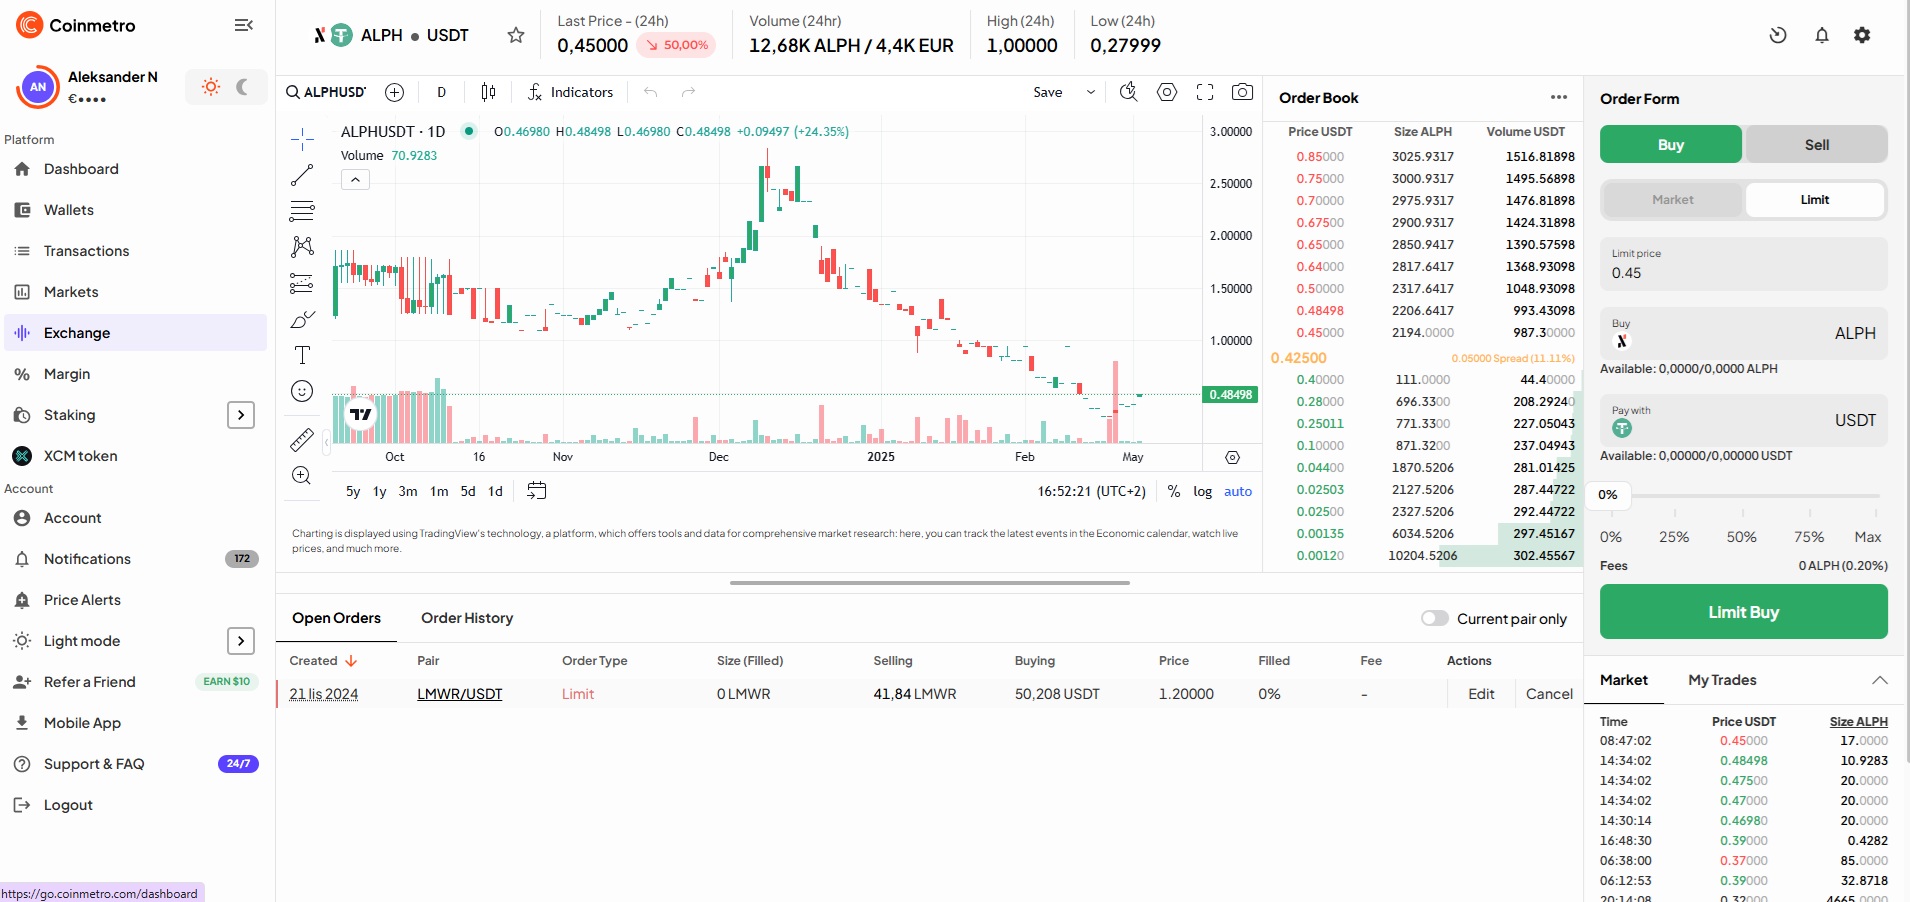
Task: Select the Sell order side
Action: (x=1817, y=144)
